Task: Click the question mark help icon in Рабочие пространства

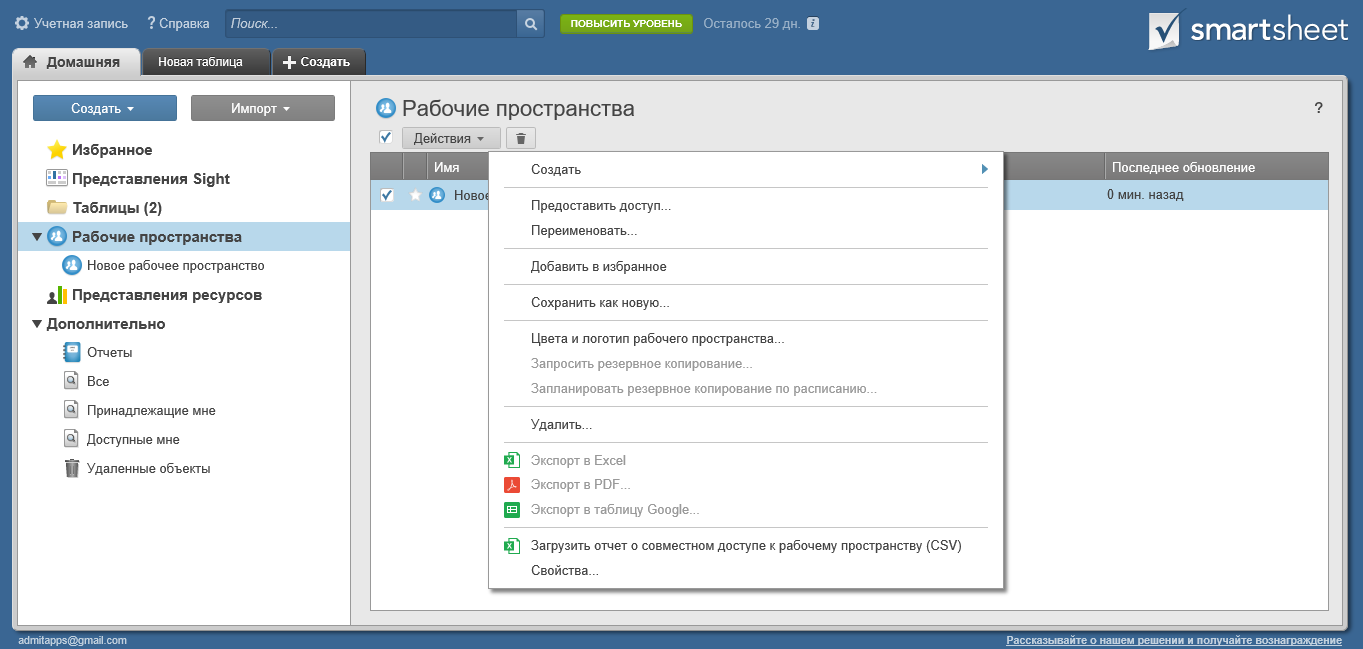Action: click(x=1317, y=108)
